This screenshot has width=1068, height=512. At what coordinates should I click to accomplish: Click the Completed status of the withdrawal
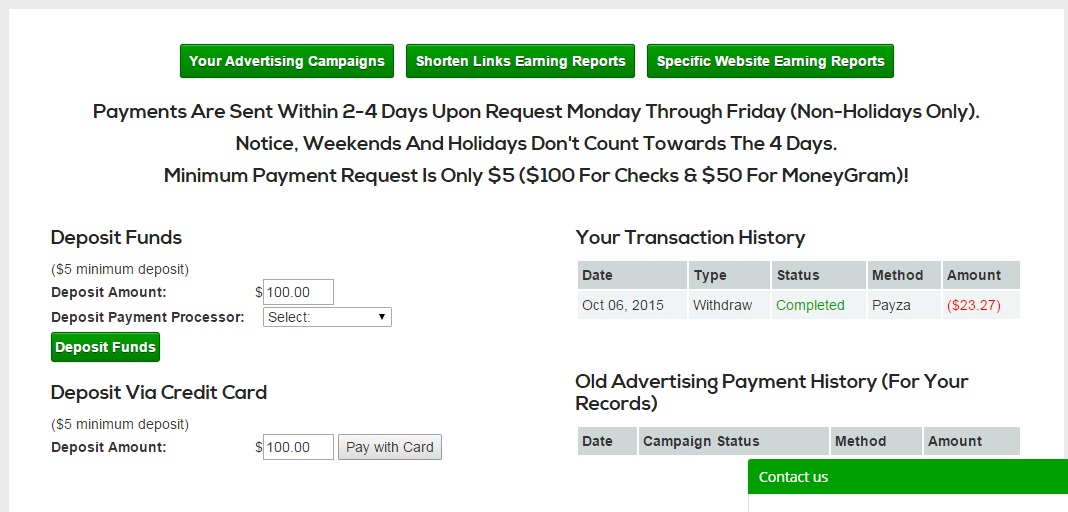point(810,305)
